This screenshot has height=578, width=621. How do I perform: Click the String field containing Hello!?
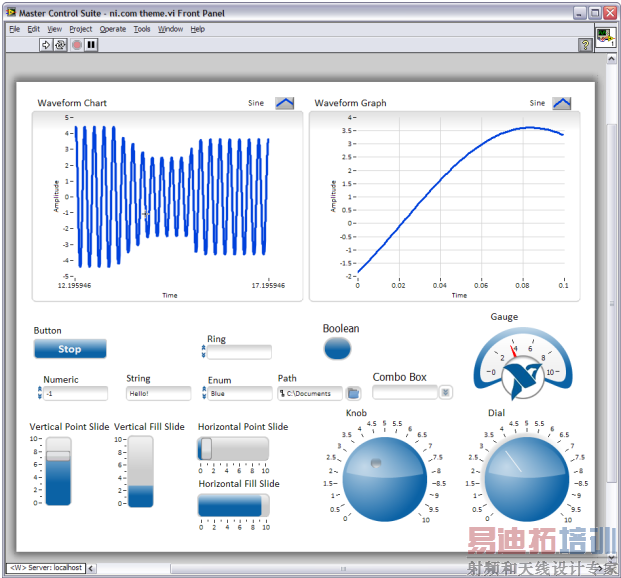(158, 393)
